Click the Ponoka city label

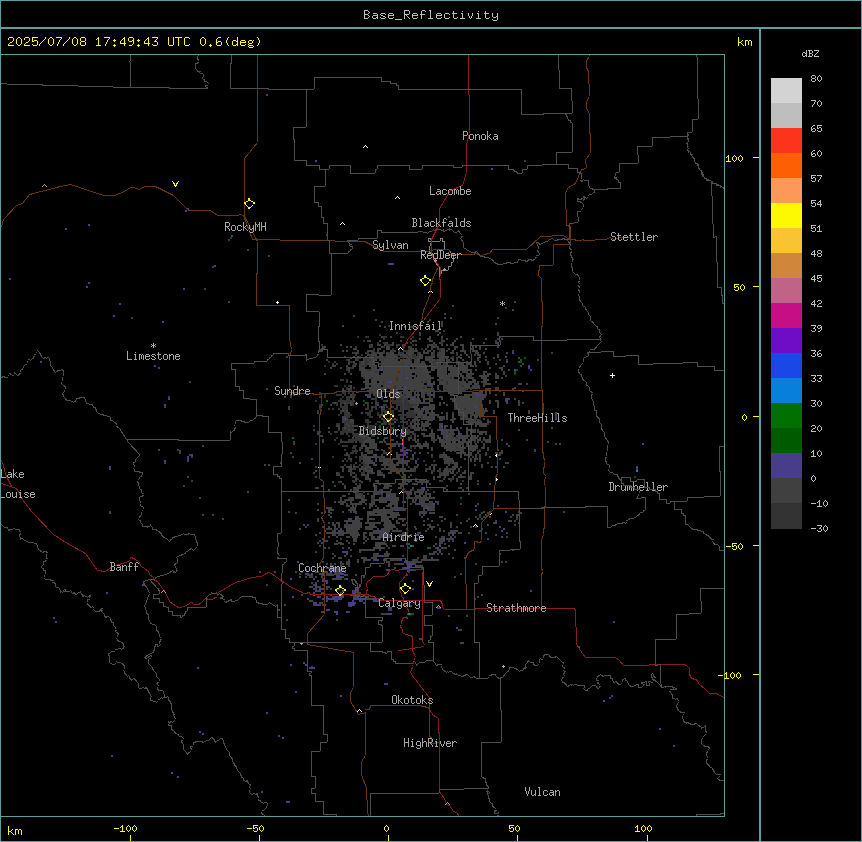[x=480, y=136]
